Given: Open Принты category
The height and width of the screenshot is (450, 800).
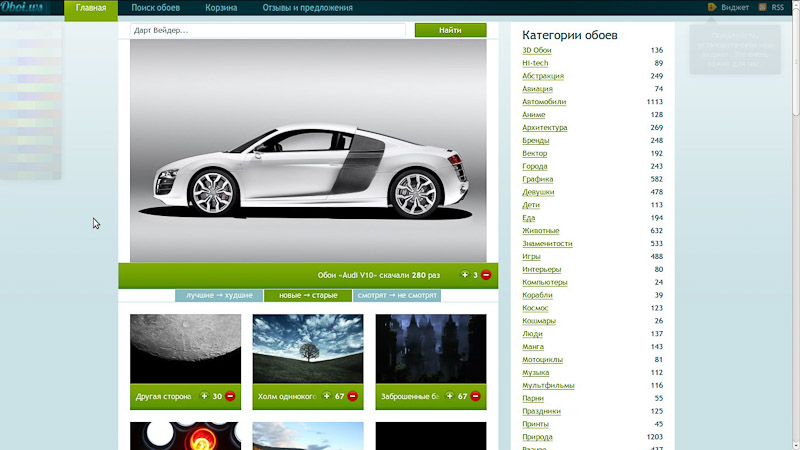Looking at the screenshot, I should [x=536, y=424].
